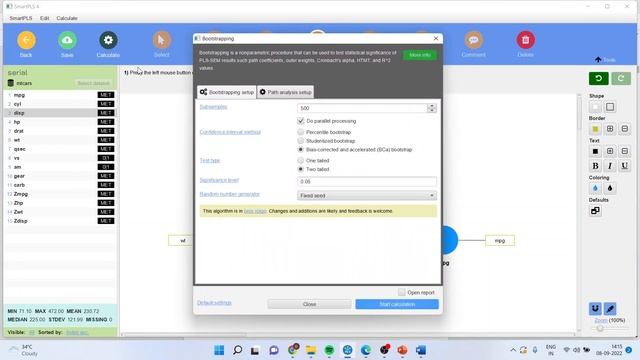This screenshot has height=360, width=640.
Task: Select the white filled Shape icon
Action: coord(595,107)
